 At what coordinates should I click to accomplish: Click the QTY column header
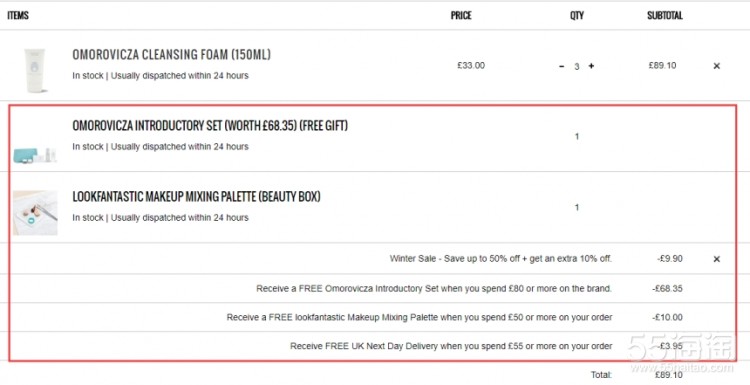coord(577,15)
